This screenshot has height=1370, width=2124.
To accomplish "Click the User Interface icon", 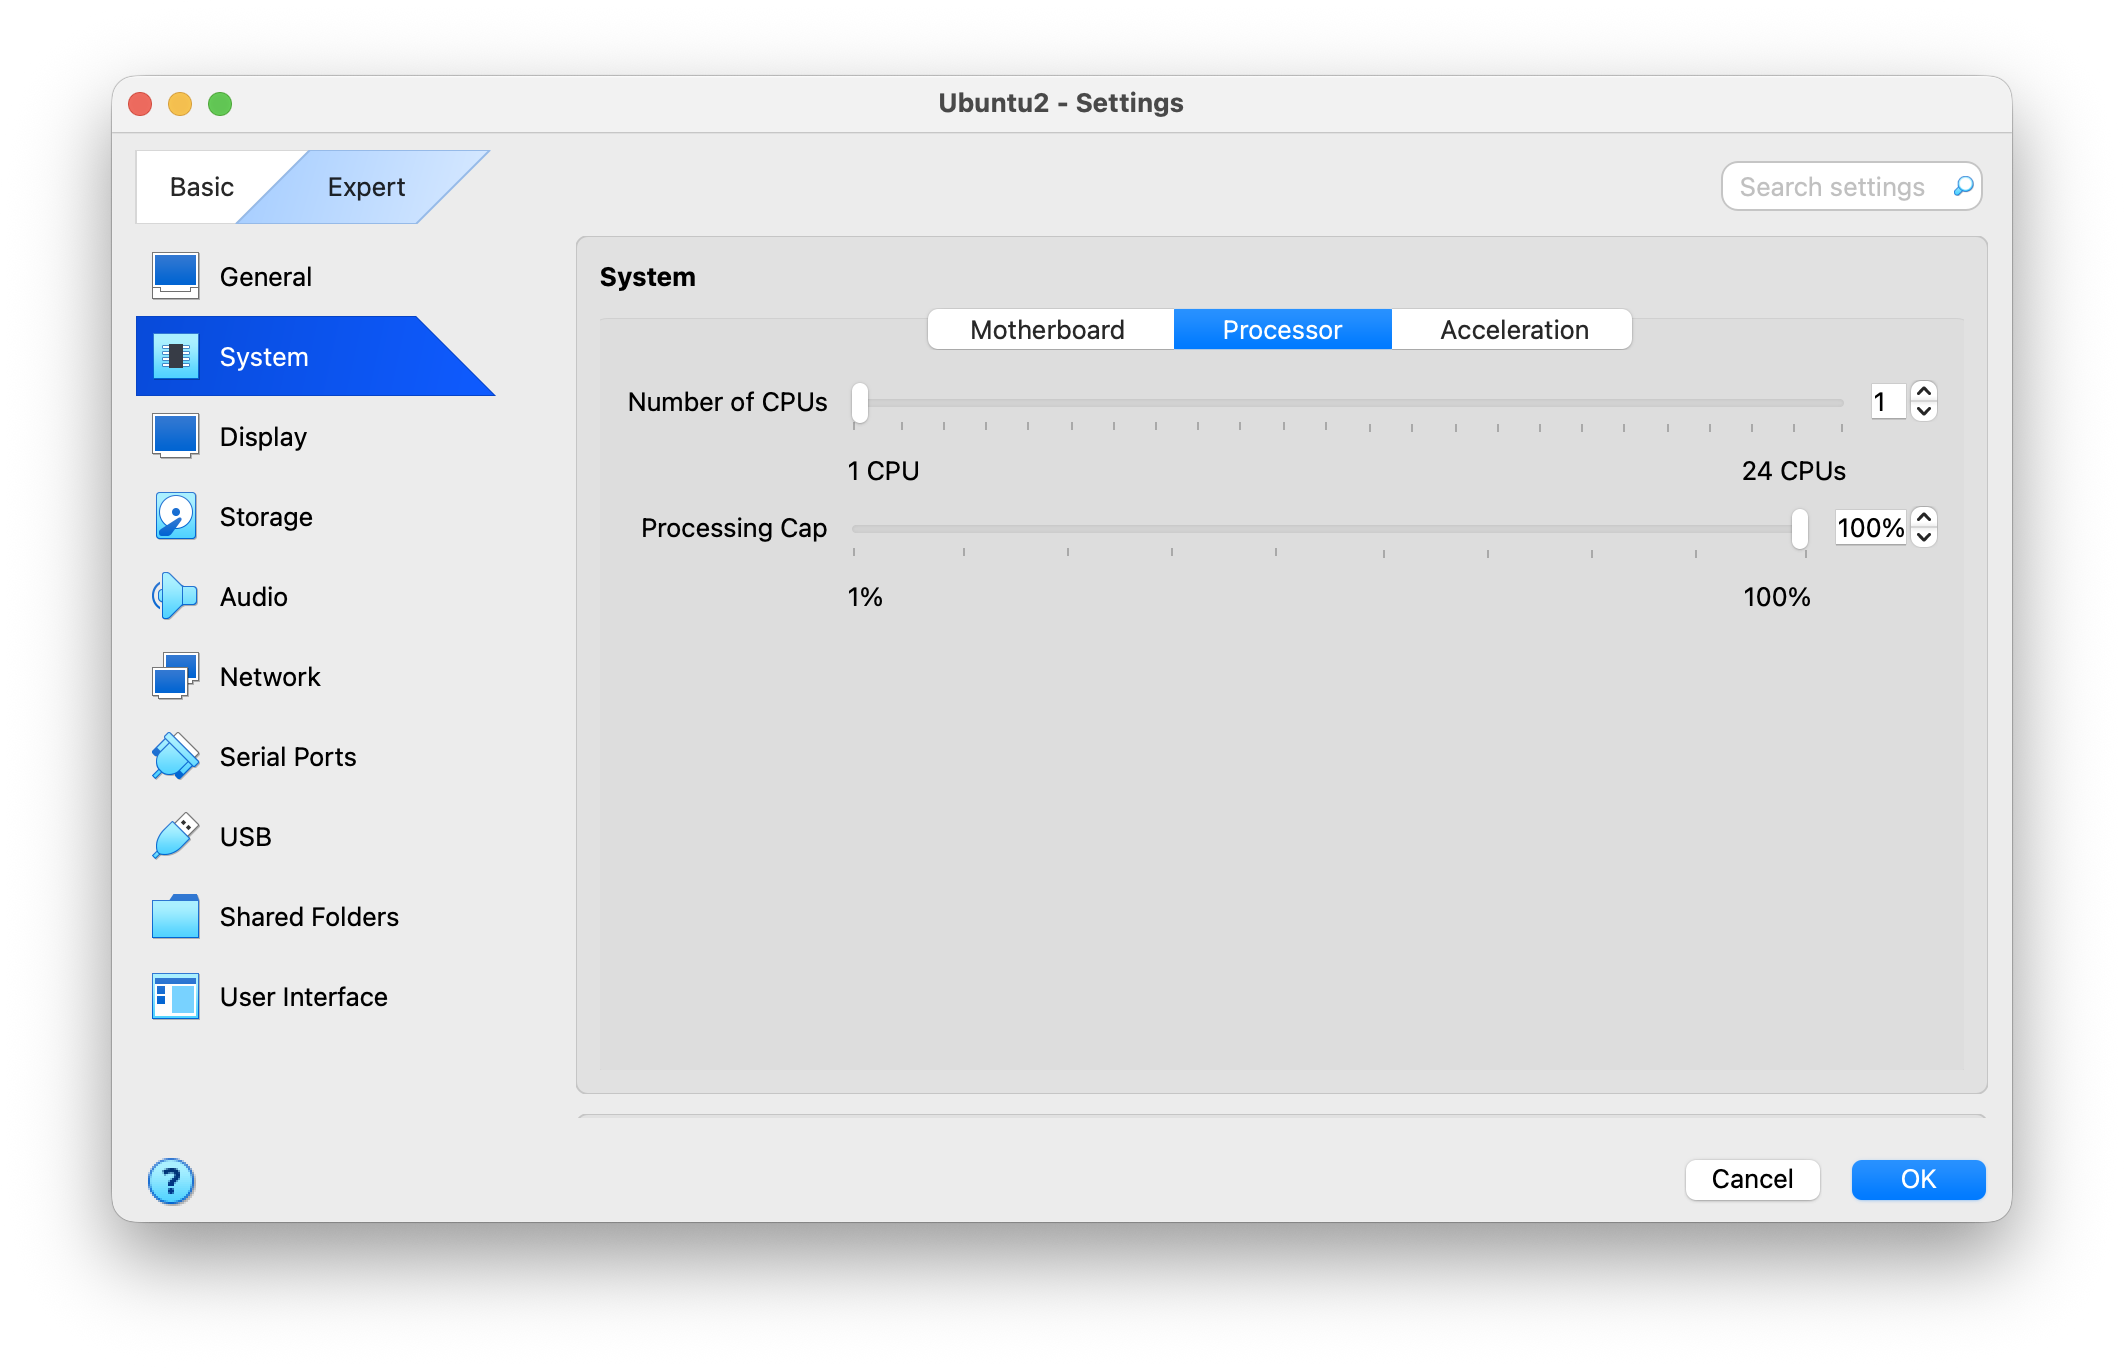I will tap(175, 996).
